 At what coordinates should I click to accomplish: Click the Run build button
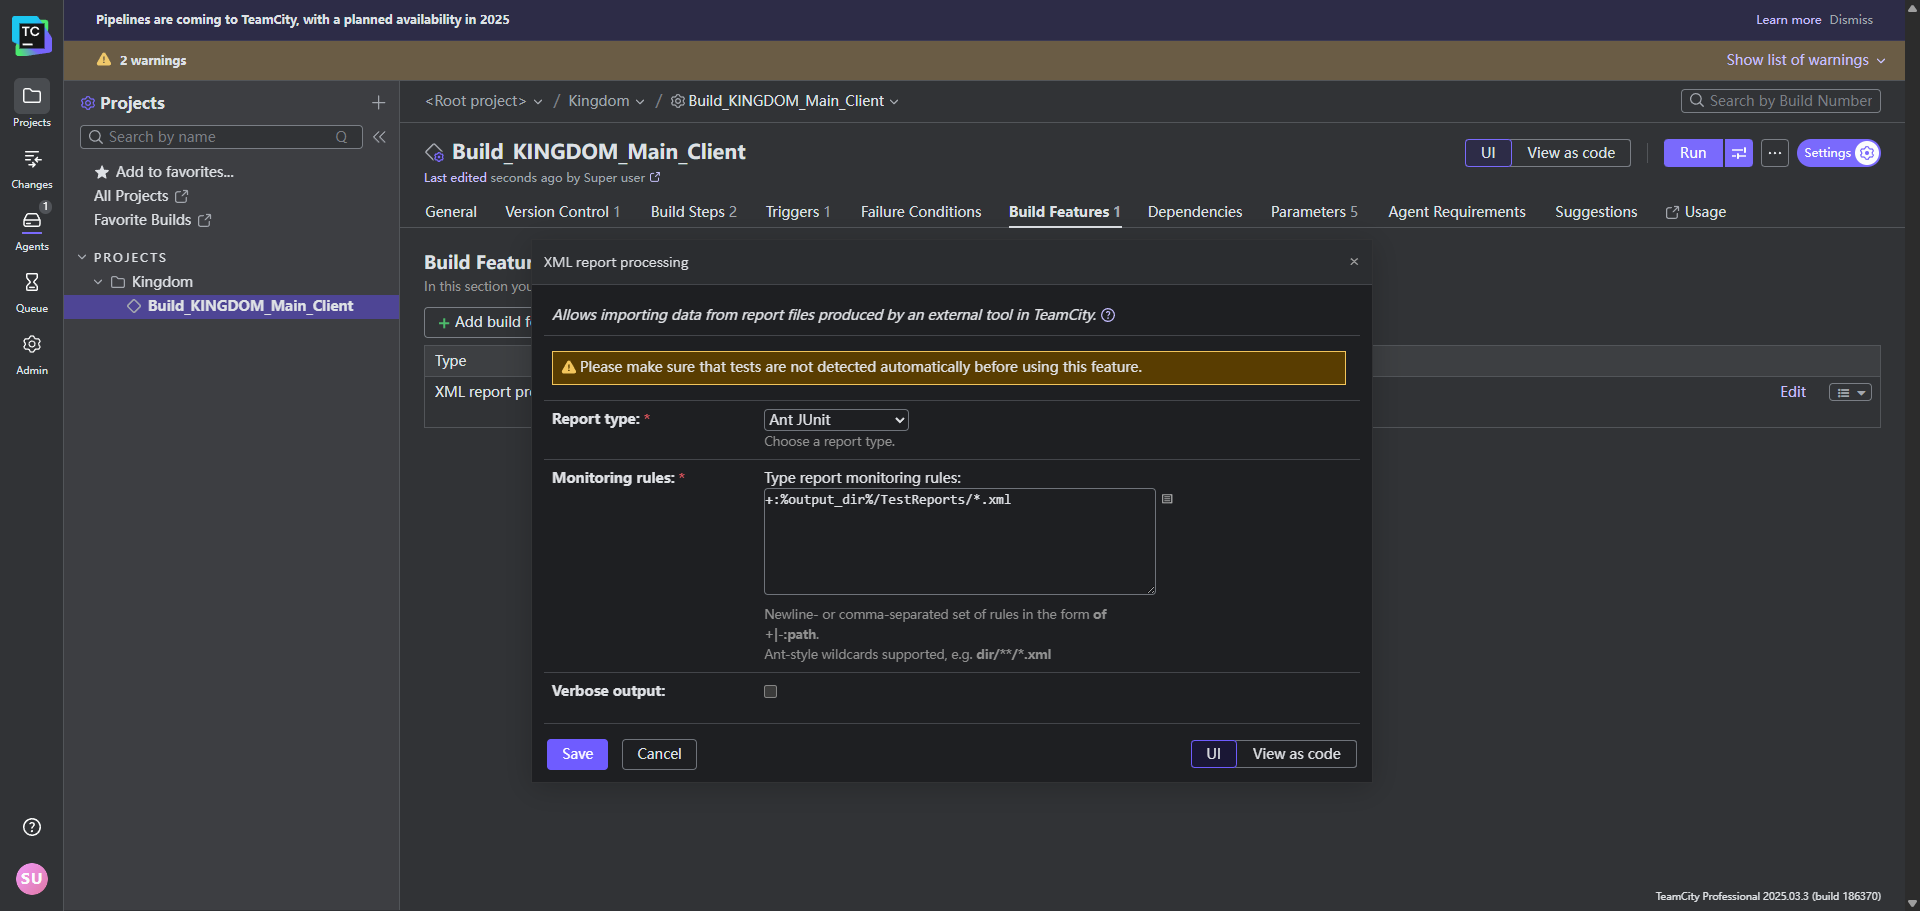pos(1693,153)
